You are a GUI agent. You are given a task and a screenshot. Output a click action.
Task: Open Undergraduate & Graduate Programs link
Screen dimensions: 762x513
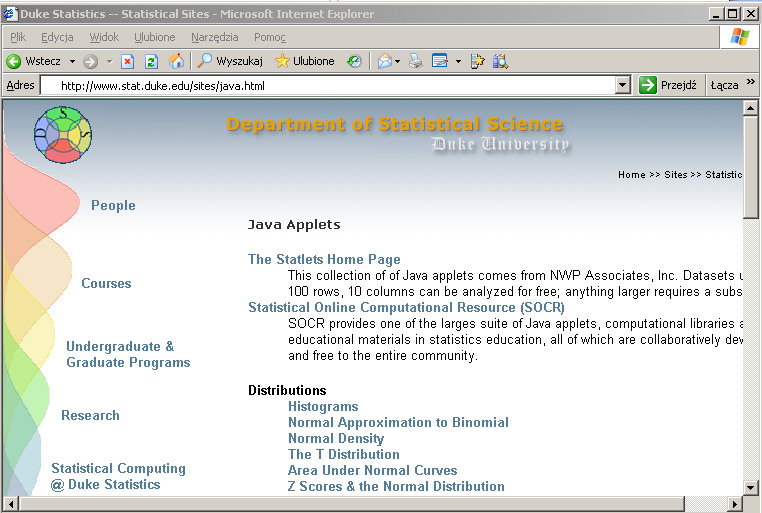click(x=128, y=354)
